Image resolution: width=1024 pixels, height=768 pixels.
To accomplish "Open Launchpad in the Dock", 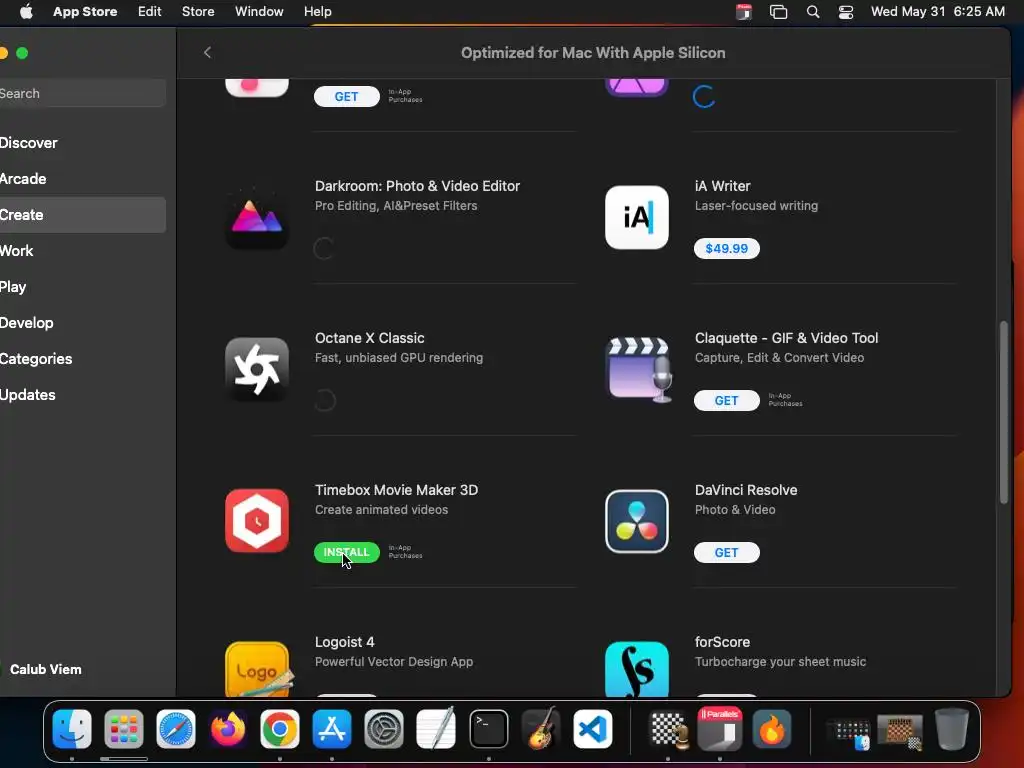I will (123, 729).
